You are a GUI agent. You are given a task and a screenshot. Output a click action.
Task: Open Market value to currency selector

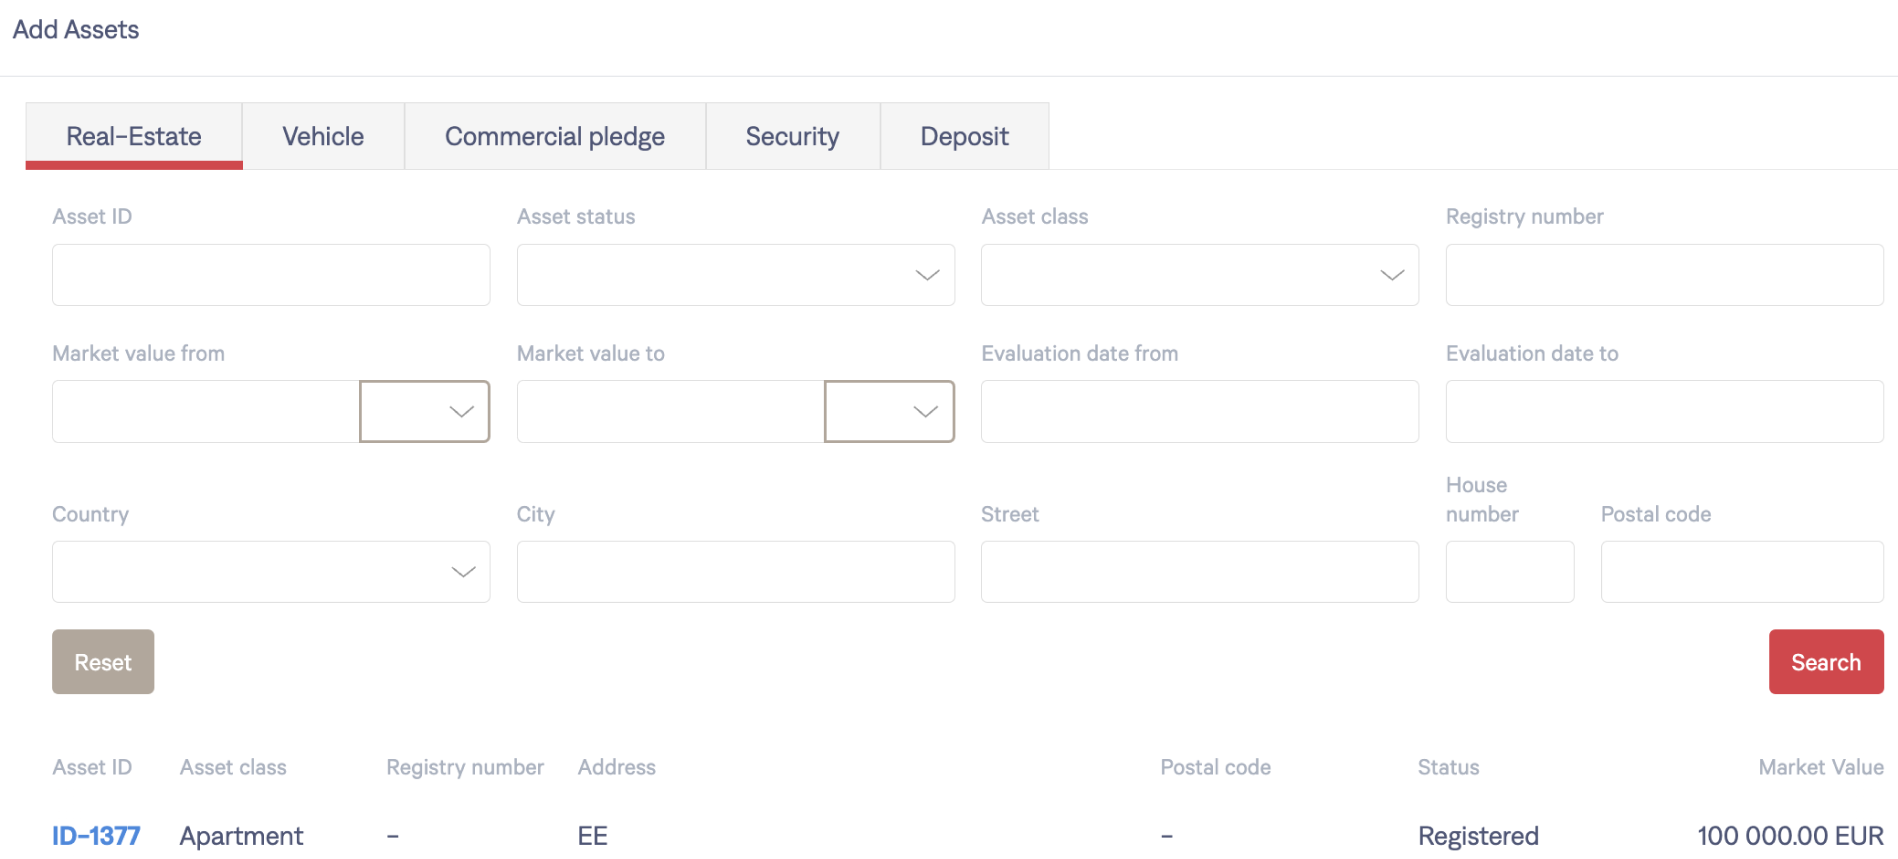(889, 411)
